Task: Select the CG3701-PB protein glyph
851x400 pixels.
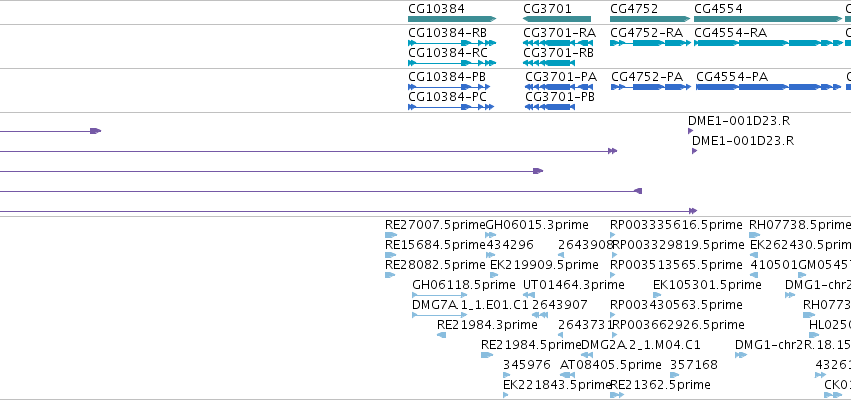Action: click(550, 107)
